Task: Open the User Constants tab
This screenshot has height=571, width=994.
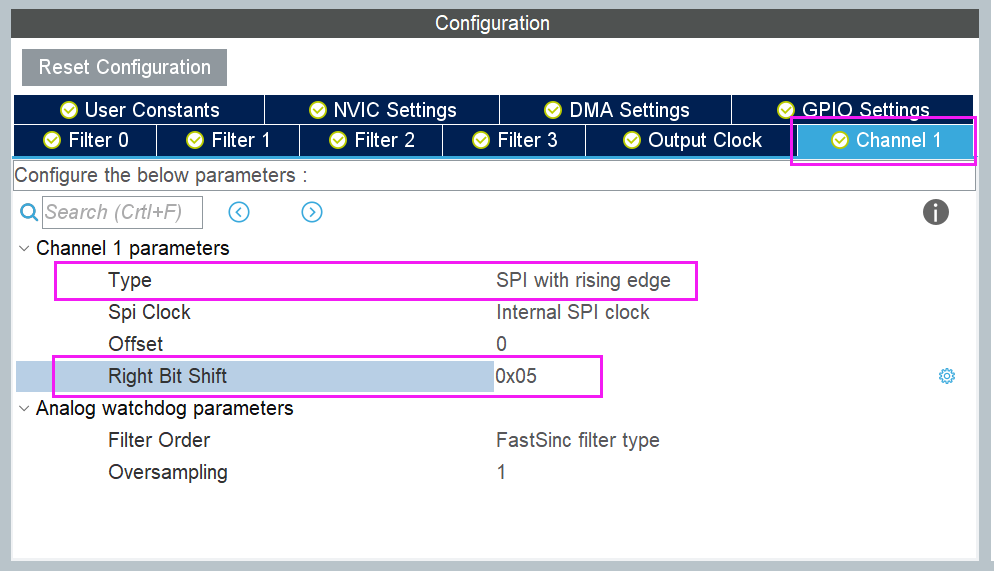Action: pos(139,110)
